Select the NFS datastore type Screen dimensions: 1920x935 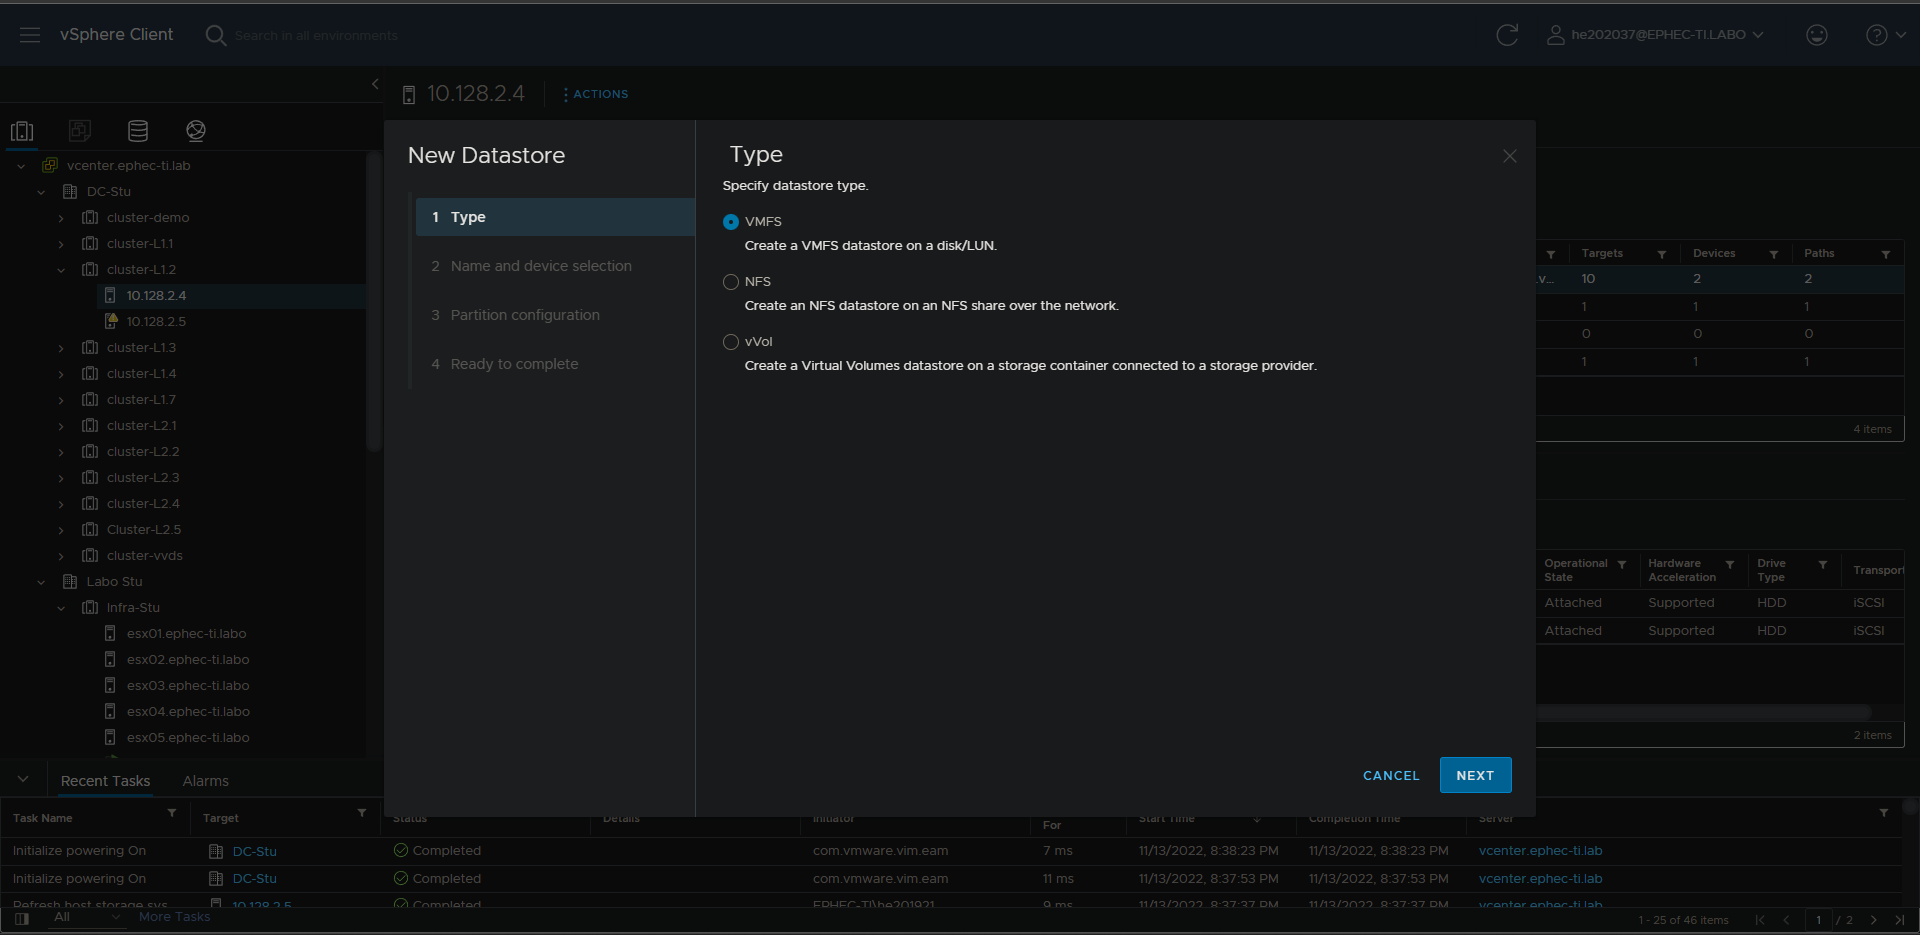click(x=731, y=282)
